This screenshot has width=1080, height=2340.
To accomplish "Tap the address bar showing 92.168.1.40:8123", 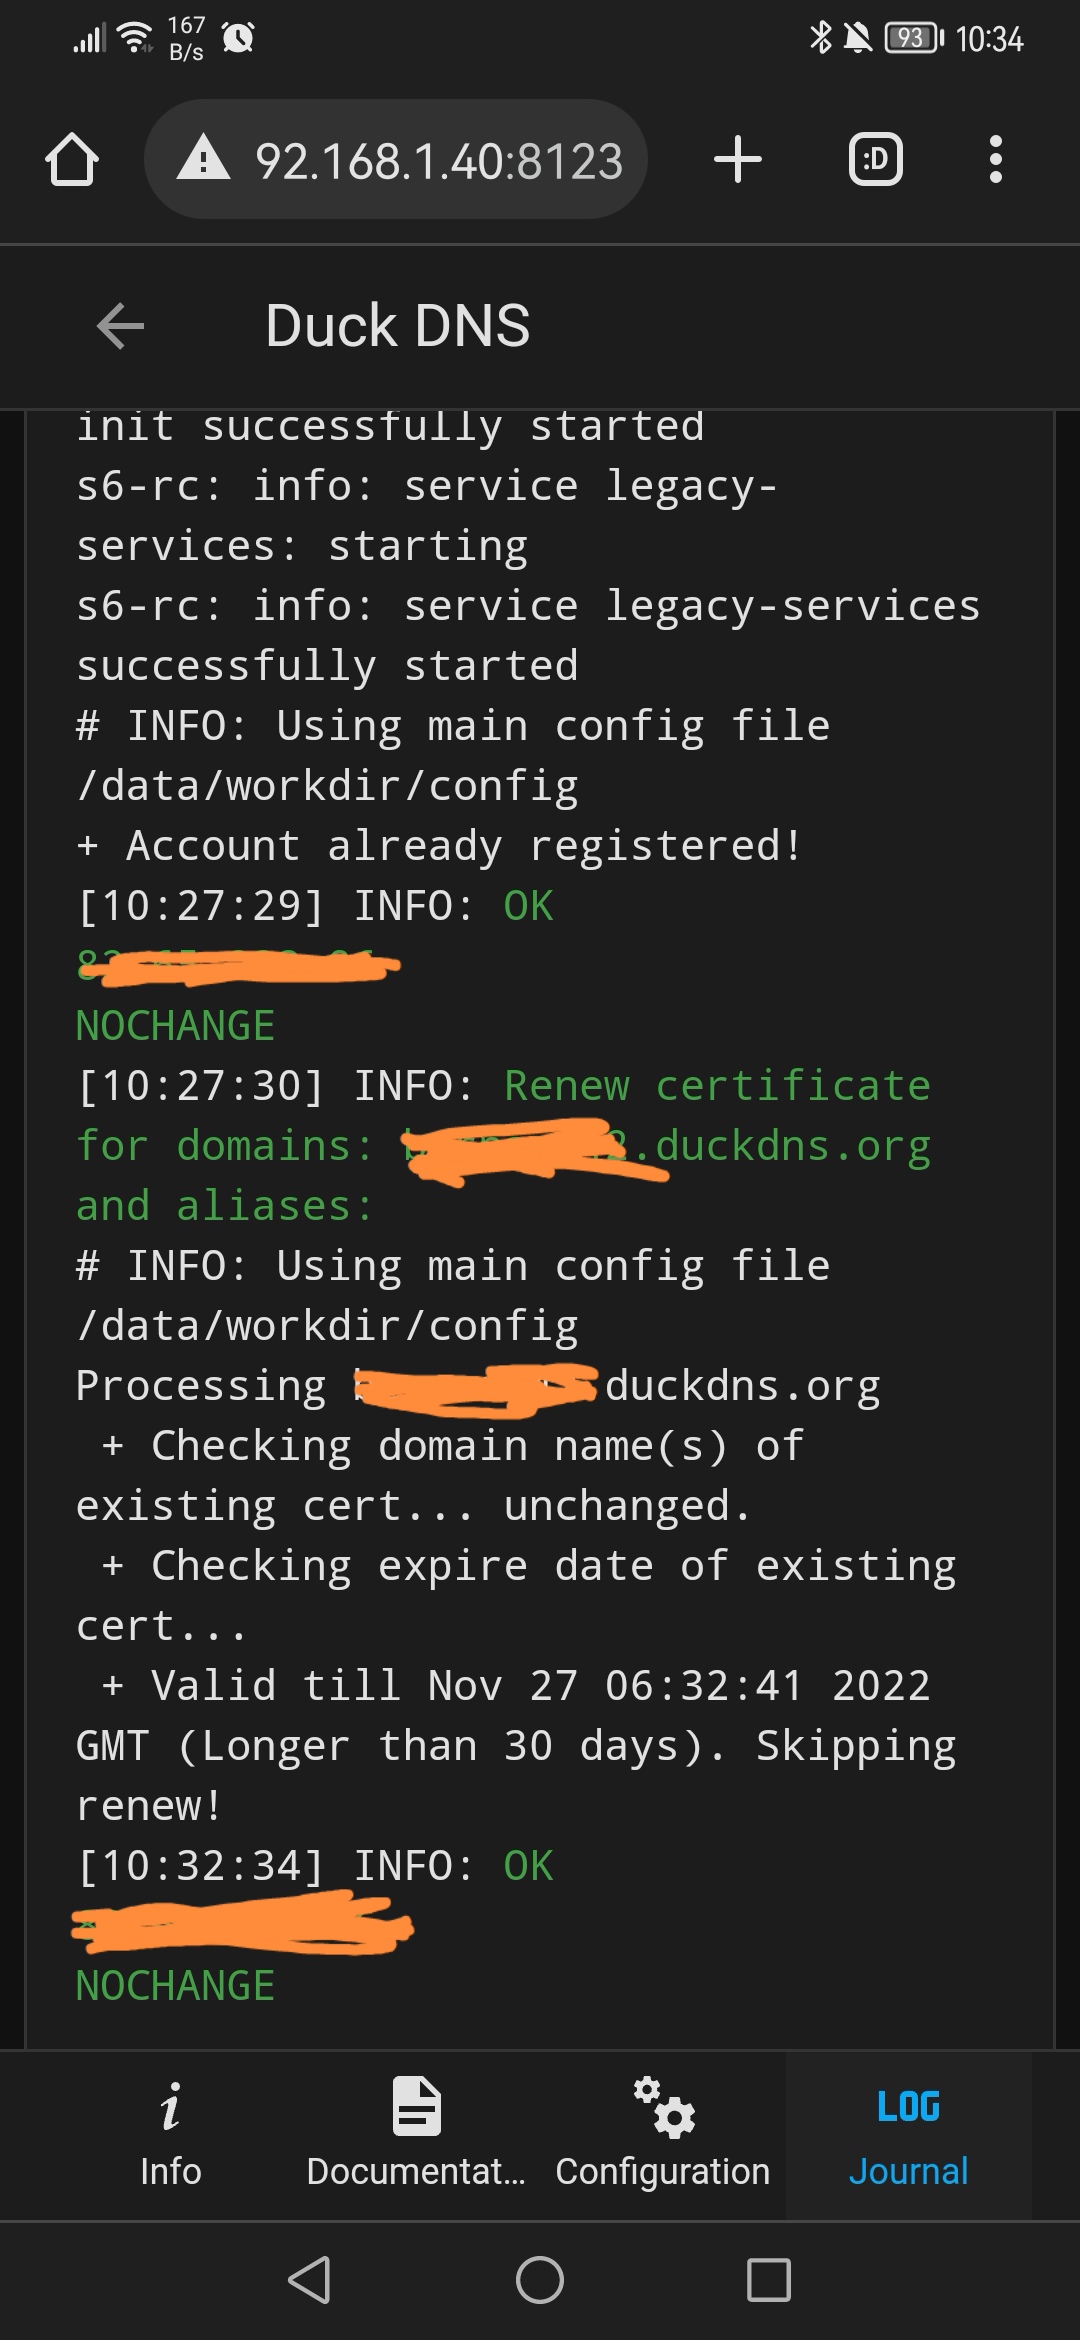I will pyautogui.click(x=396, y=160).
